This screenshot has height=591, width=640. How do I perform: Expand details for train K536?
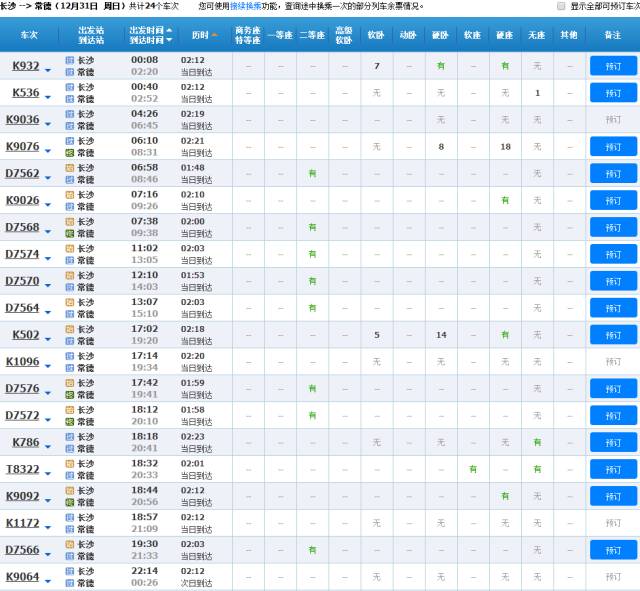[x=48, y=98]
